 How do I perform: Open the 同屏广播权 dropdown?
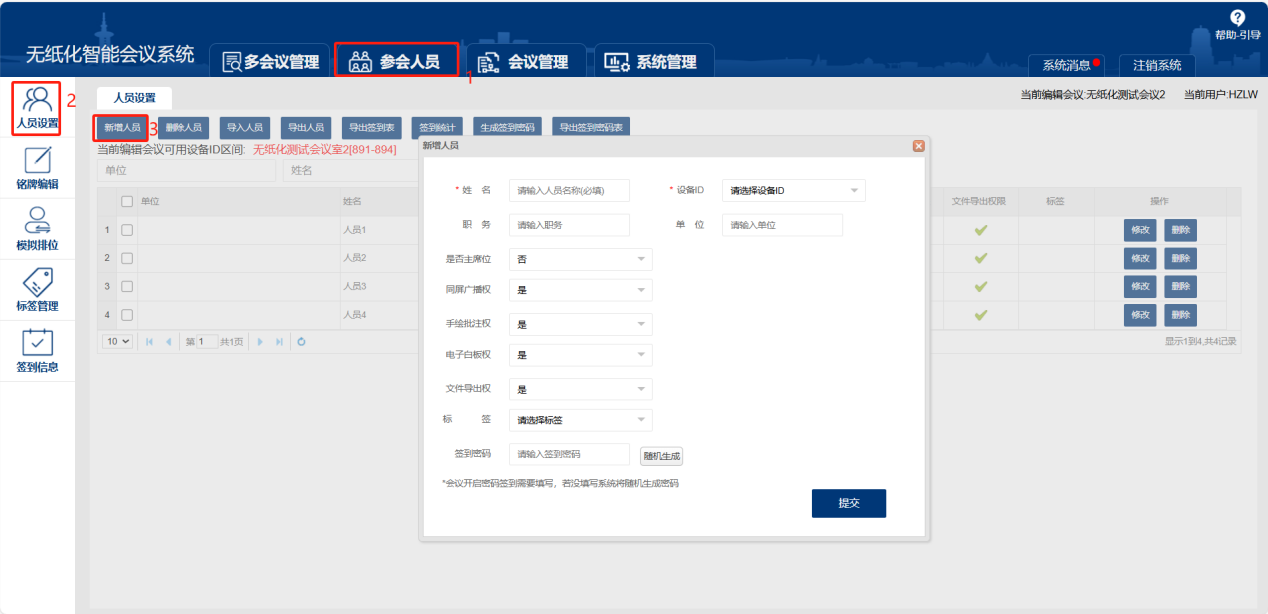click(580, 290)
